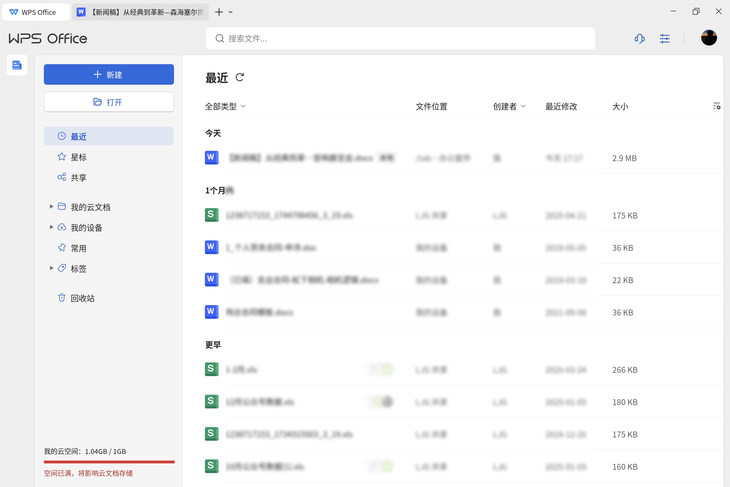This screenshot has height=487, width=730.
Task: Click the refresh icon next to 最近
Action: [x=240, y=77]
